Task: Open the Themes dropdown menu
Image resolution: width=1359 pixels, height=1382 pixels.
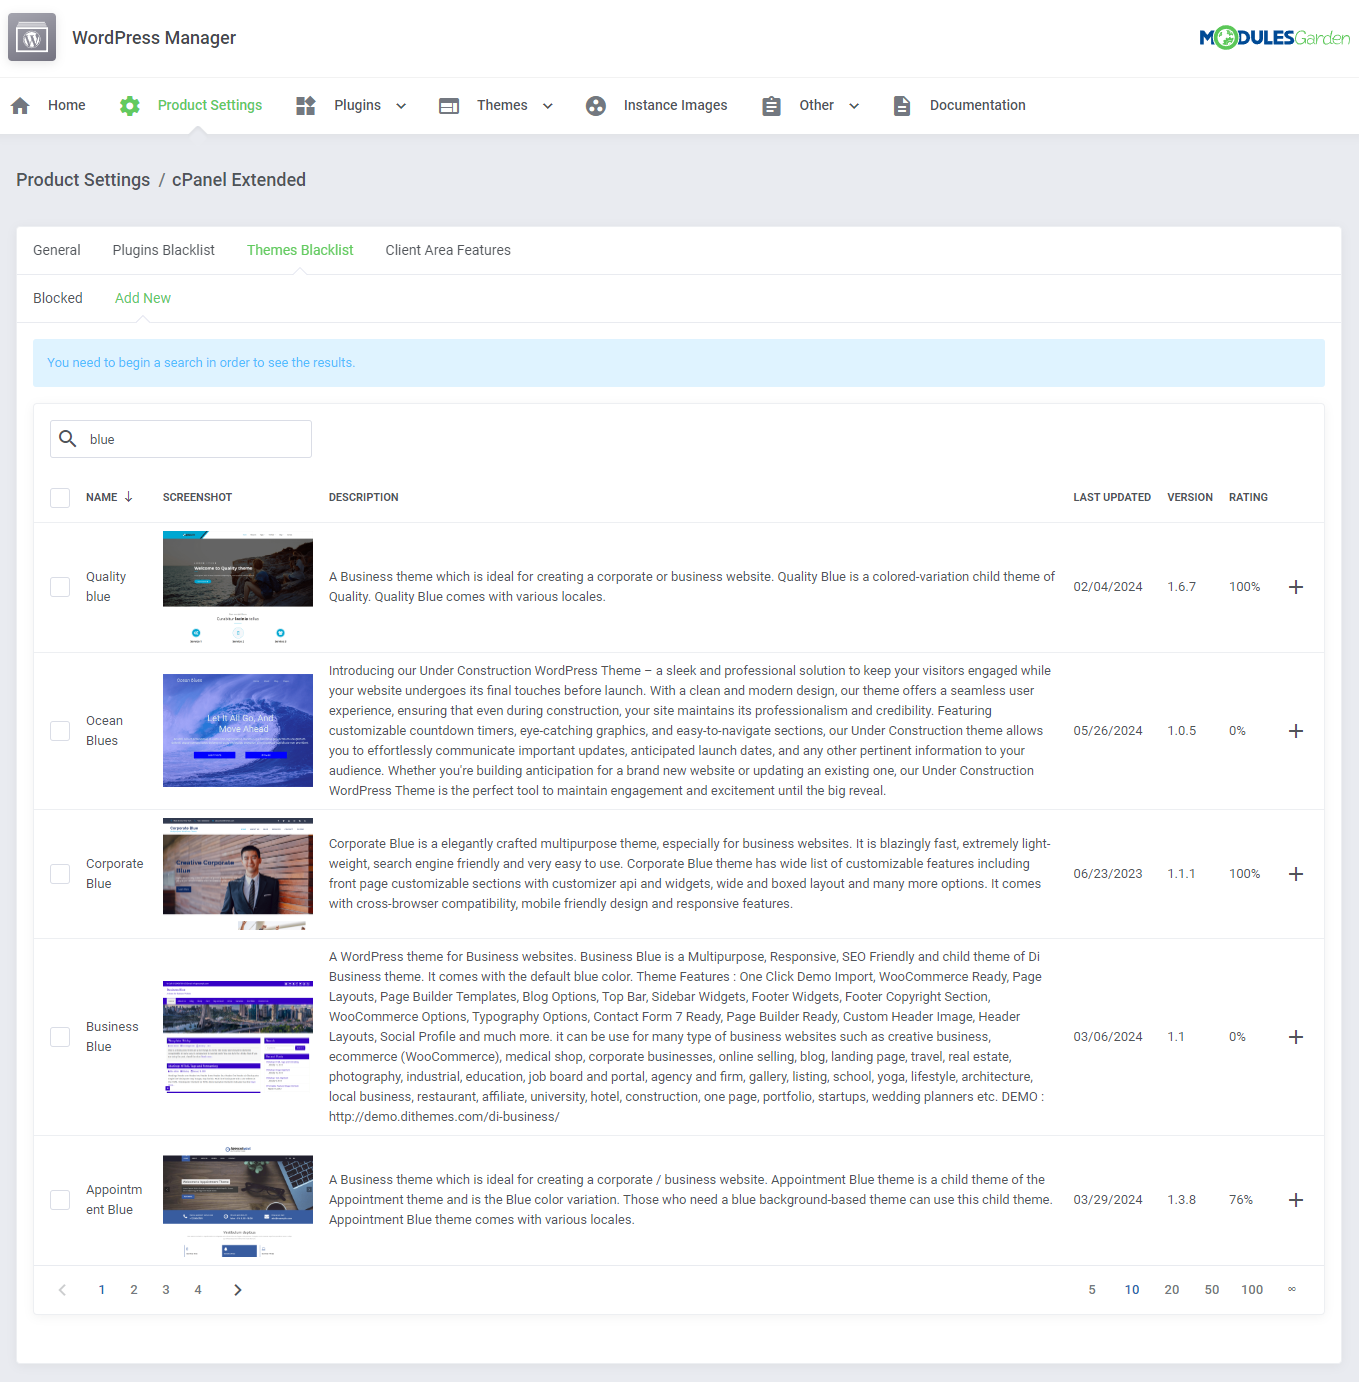Action: [546, 105]
